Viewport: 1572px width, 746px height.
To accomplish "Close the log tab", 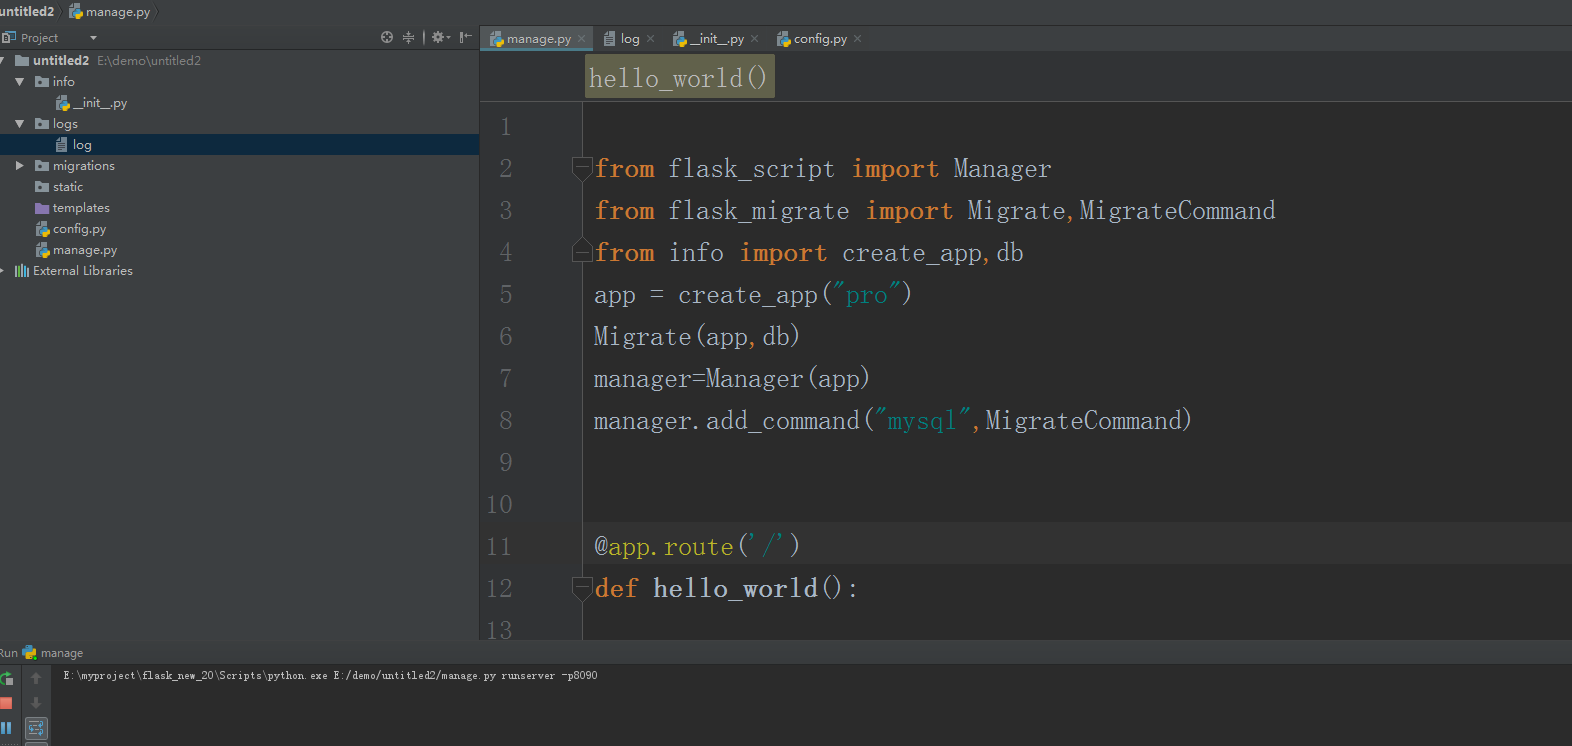I will point(650,39).
